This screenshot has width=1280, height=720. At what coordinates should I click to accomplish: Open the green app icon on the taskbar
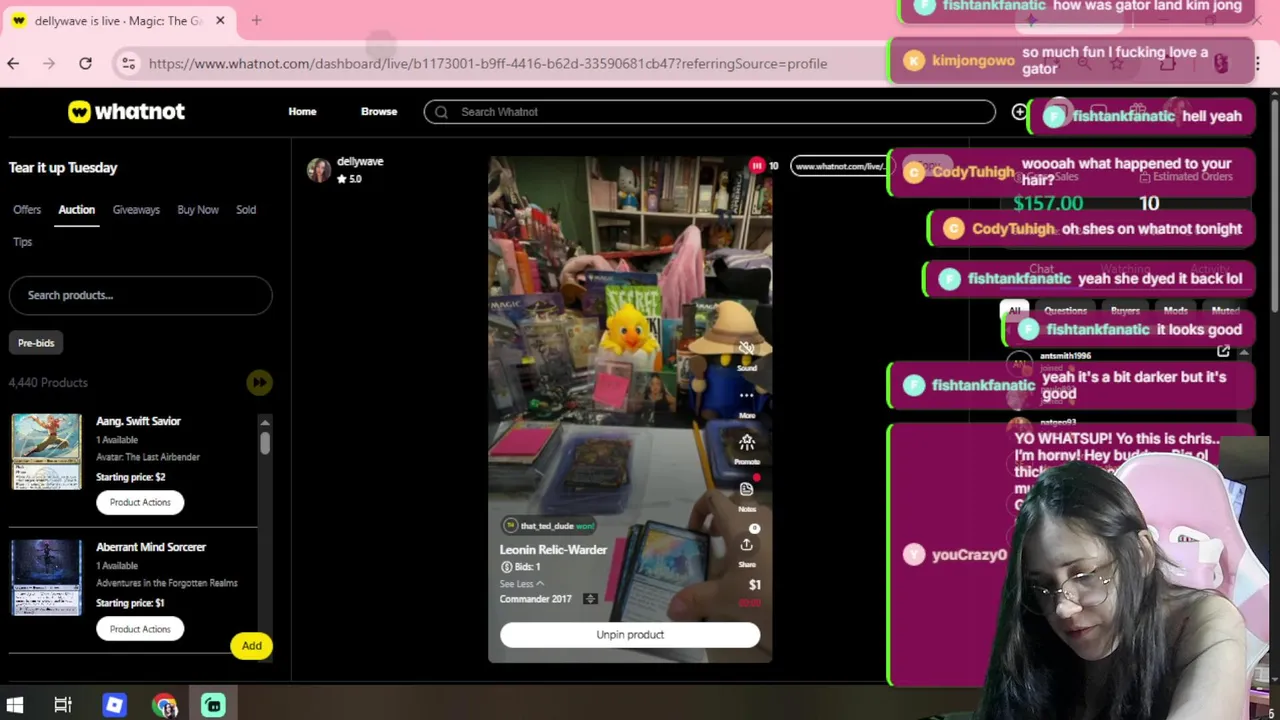coord(213,705)
